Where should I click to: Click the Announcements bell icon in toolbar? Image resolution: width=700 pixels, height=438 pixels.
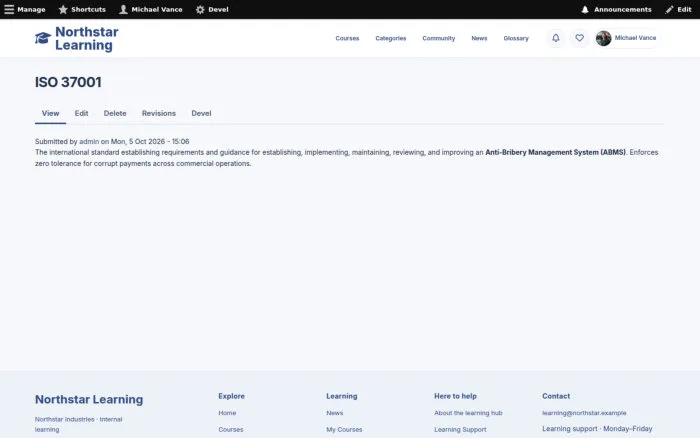[x=585, y=9]
